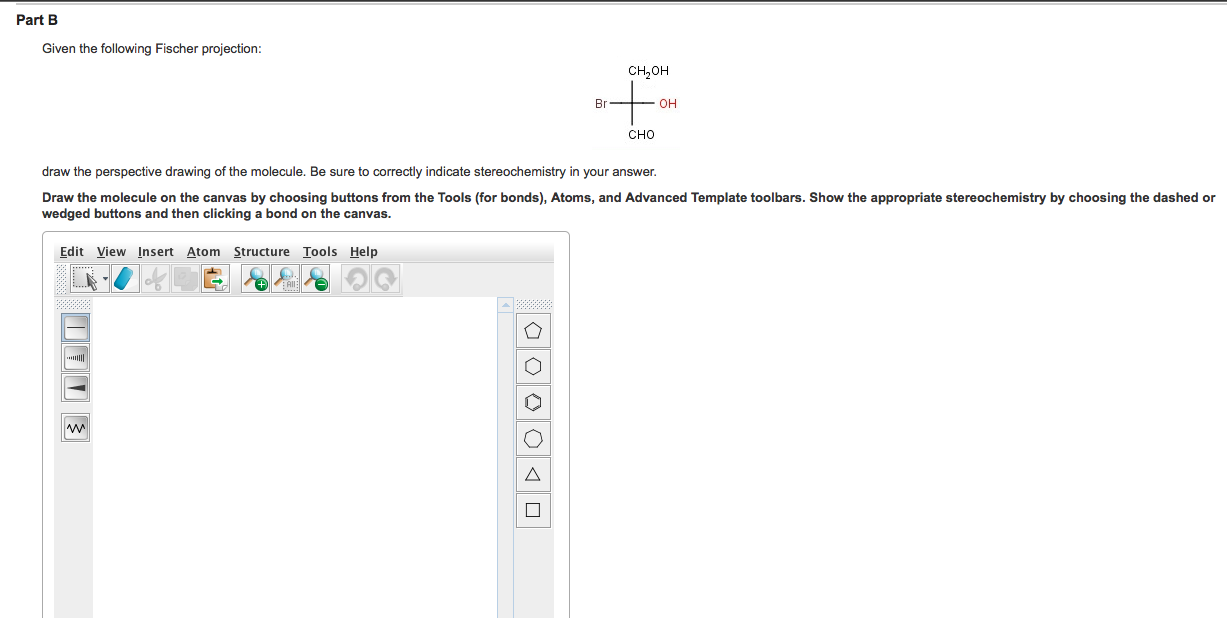This screenshot has height=618, width=1227.
Task: Click the Paste icon
Action: pyautogui.click(x=214, y=279)
